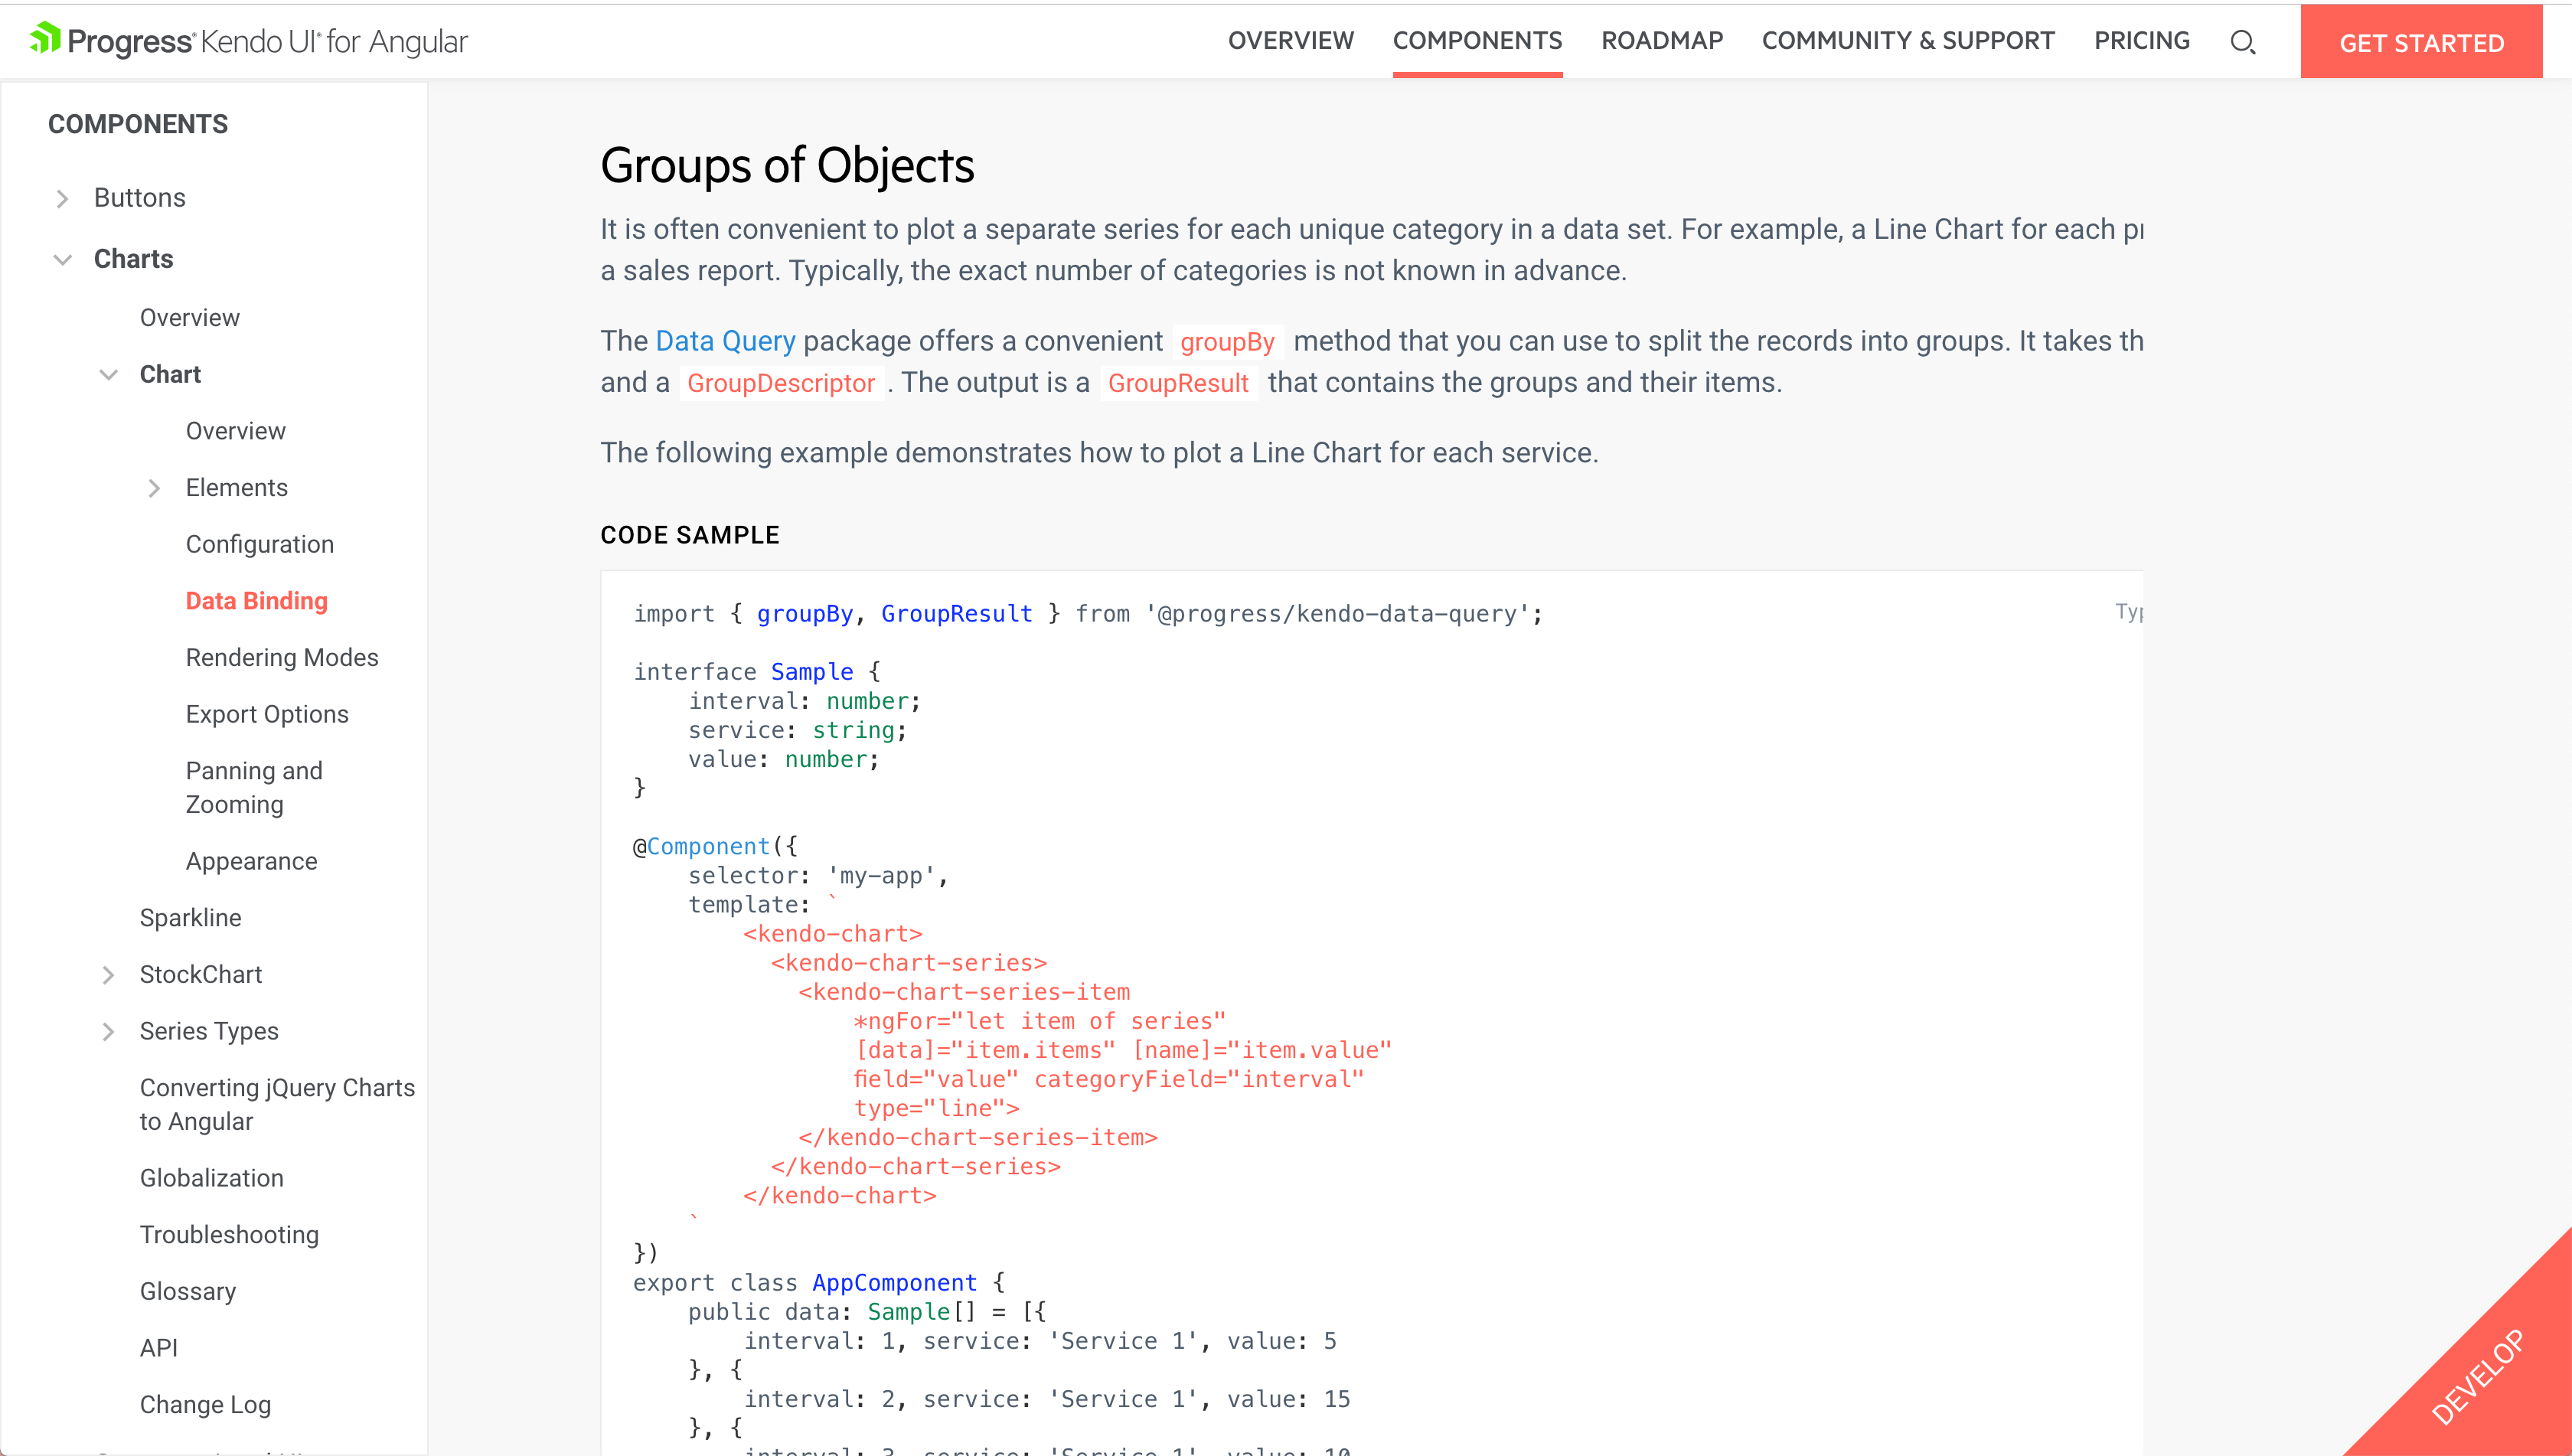Screen dimensions: 2572x1456
Task: Click the export class AppComponent line
Action: 819,1283
